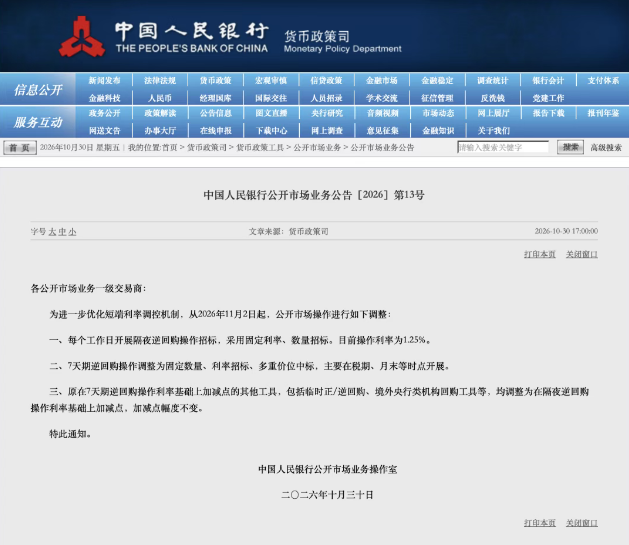Navigate to 网上调查
Viewport: 629px width, 545px height.
pos(326,131)
